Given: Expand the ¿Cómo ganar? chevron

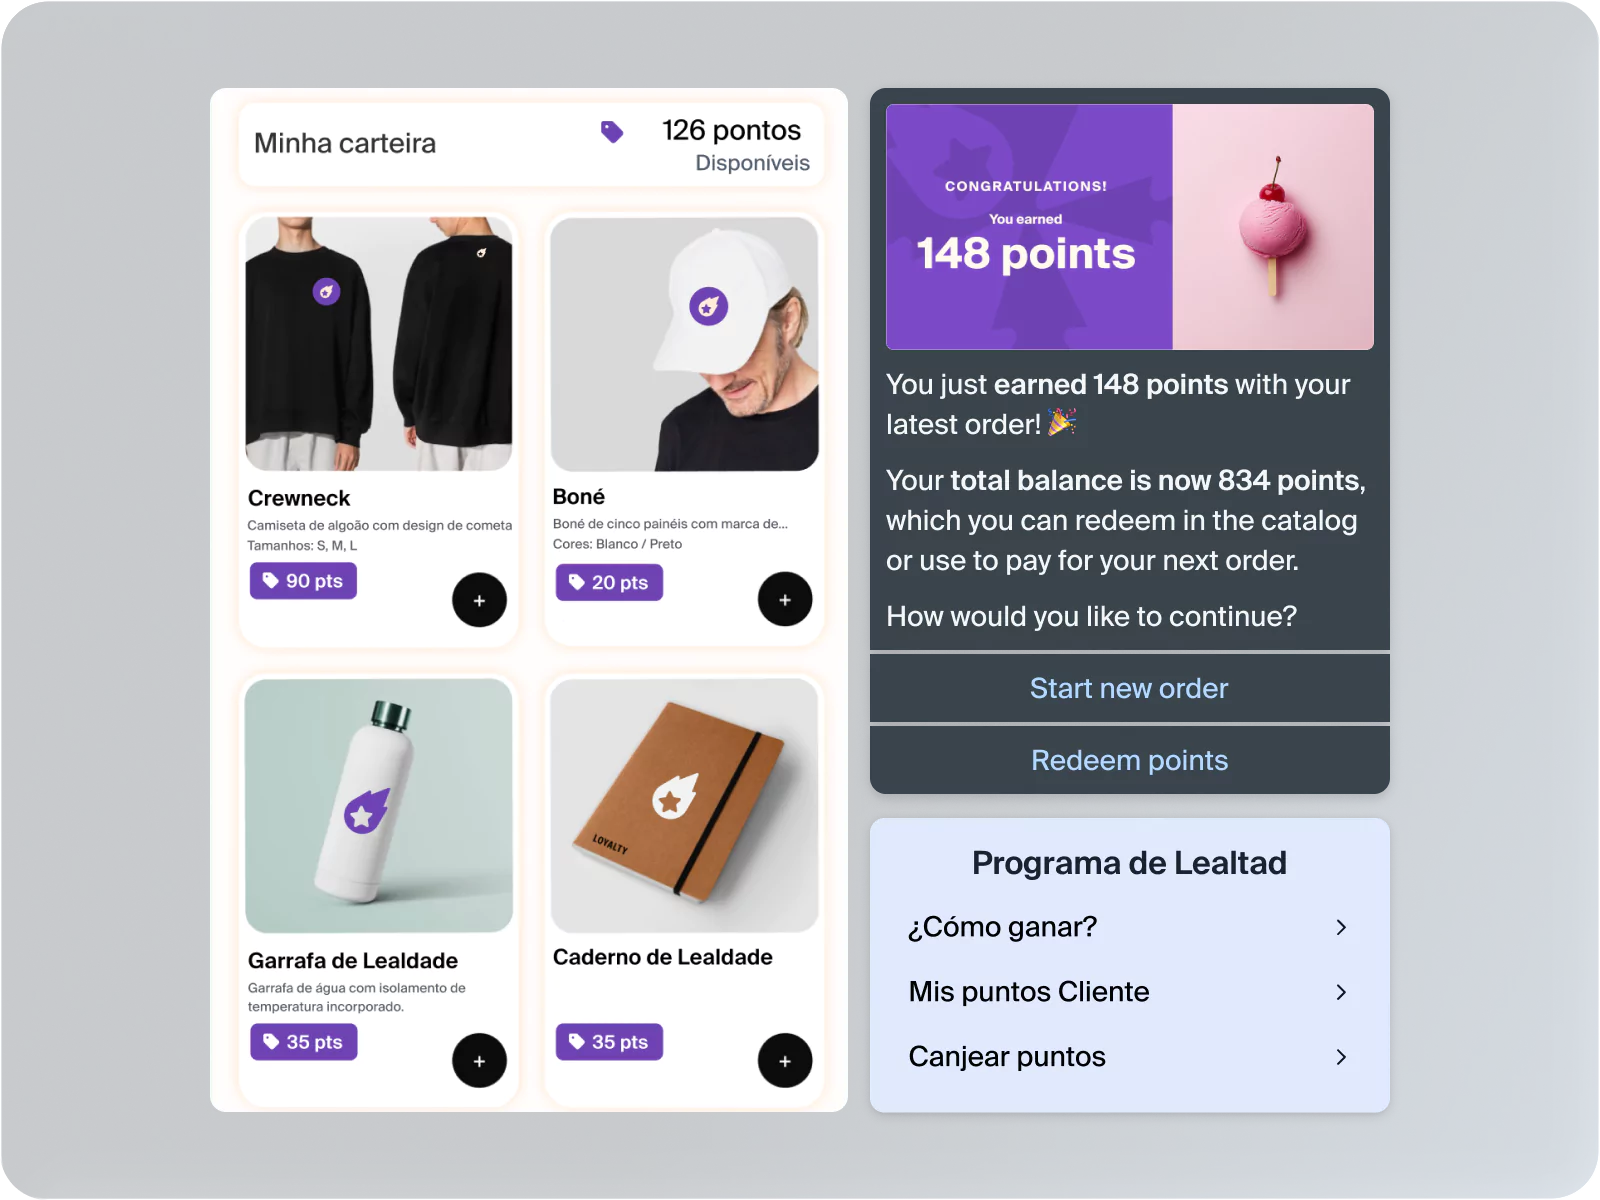Looking at the screenshot, I should [x=1341, y=927].
